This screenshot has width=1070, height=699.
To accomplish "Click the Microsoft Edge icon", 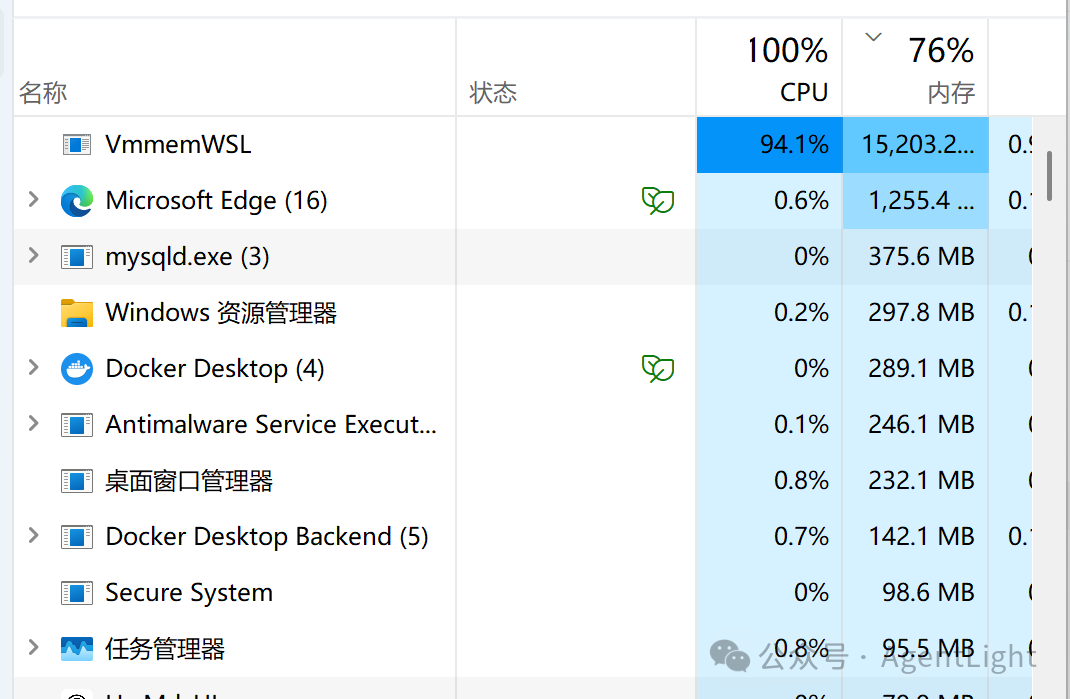I will (76, 201).
